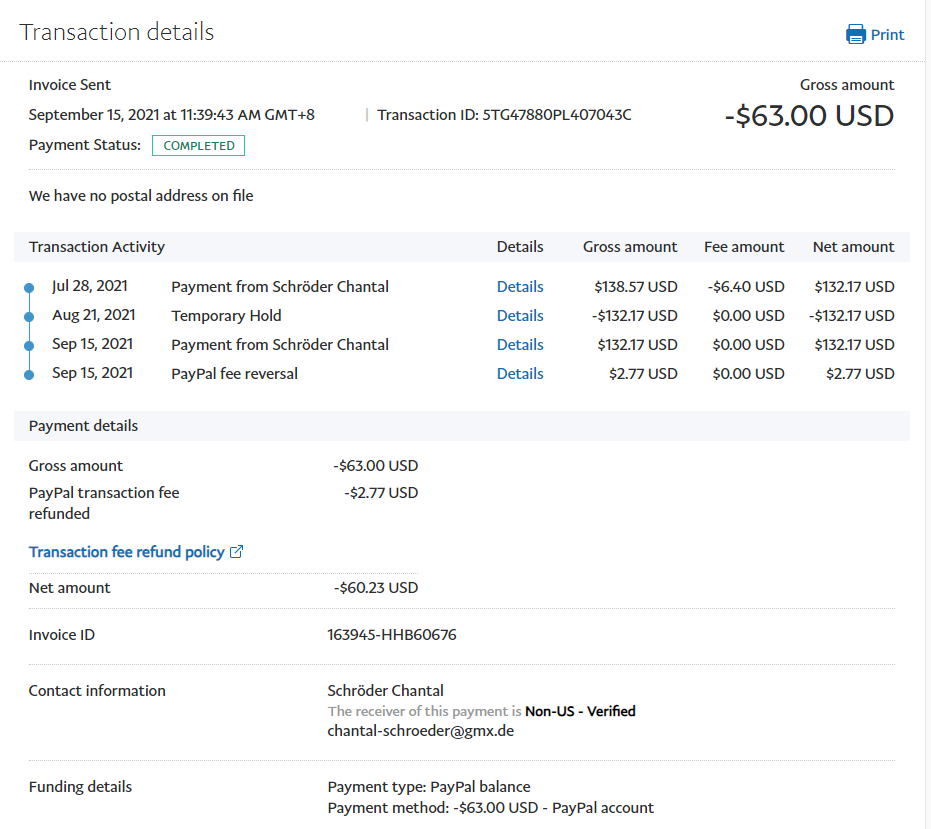Viewport: 931px width, 829px height.
Task: Click timeline dot beside Sep 15 payment row
Action: (29, 346)
